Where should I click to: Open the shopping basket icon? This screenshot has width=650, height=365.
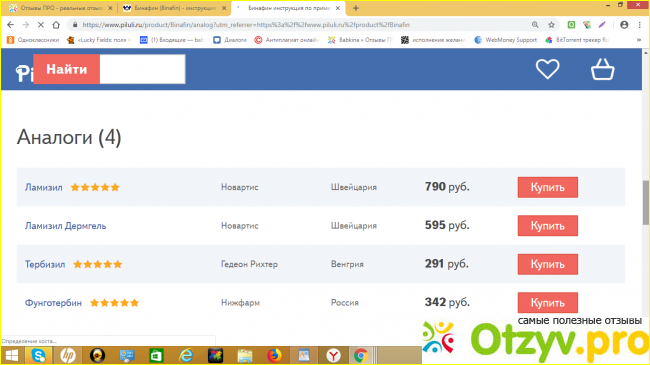602,69
